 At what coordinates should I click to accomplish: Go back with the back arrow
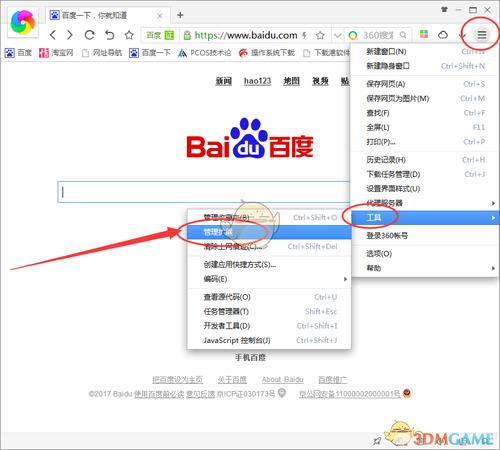(53, 35)
